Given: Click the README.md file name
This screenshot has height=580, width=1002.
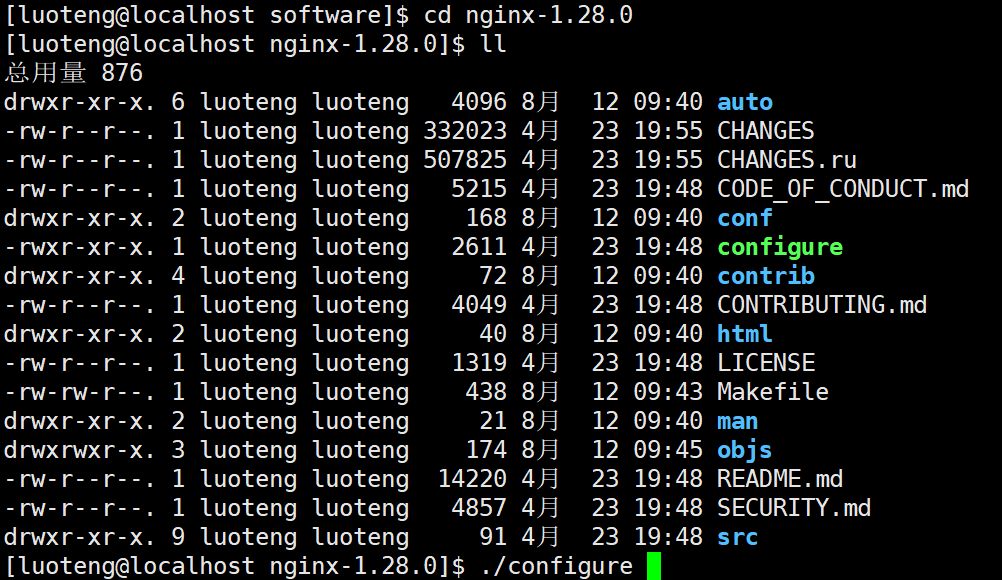Looking at the screenshot, I should click(780, 479).
